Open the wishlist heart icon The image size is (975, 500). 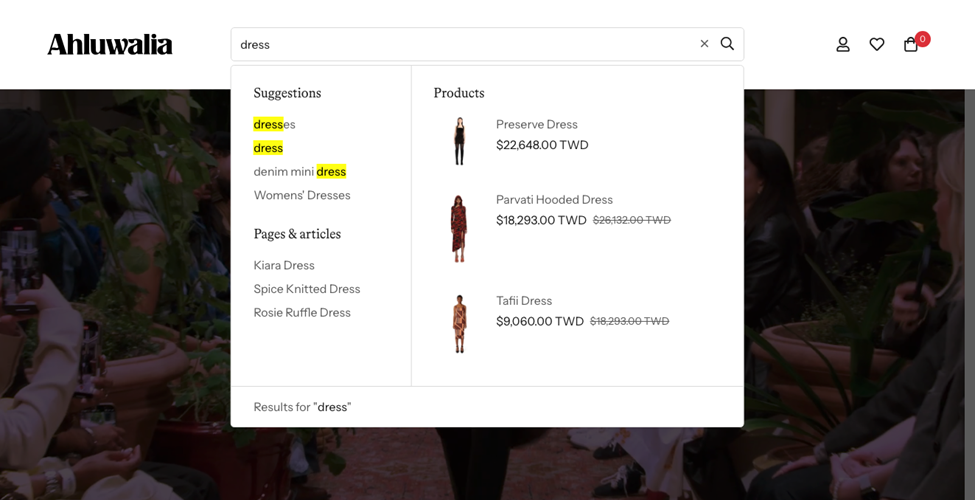(x=877, y=44)
